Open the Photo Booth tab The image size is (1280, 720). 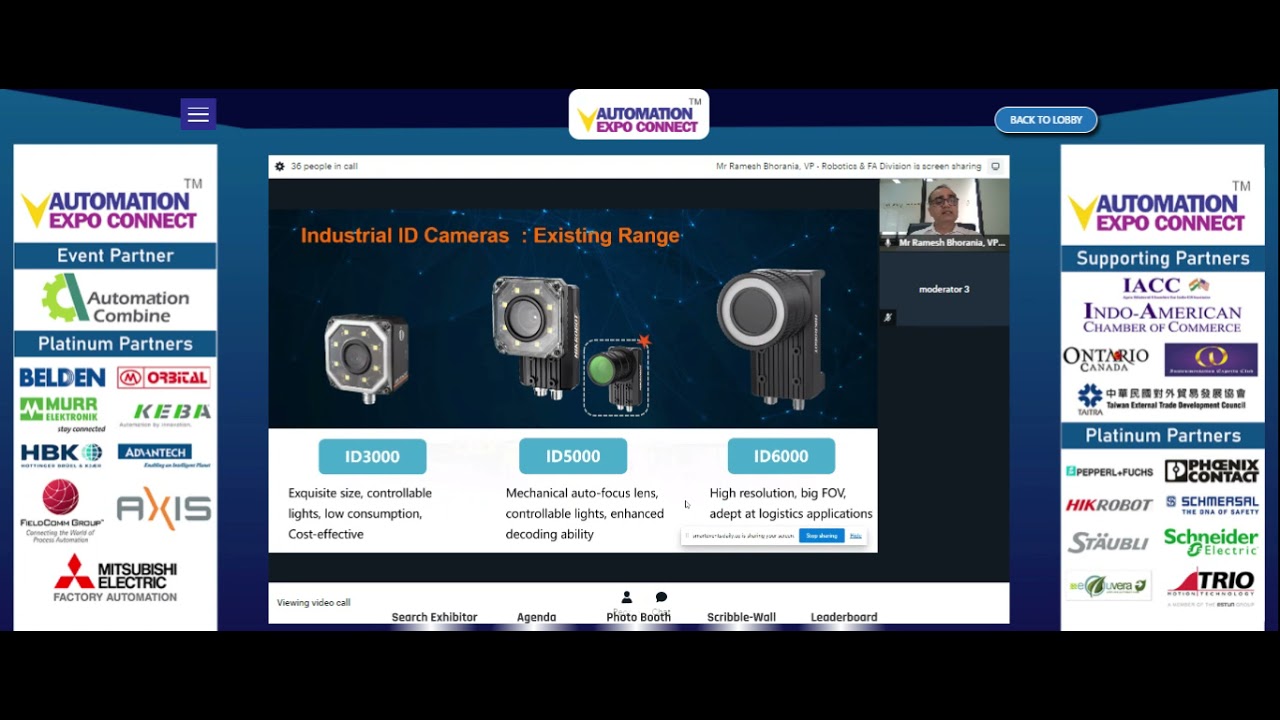coord(638,617)
